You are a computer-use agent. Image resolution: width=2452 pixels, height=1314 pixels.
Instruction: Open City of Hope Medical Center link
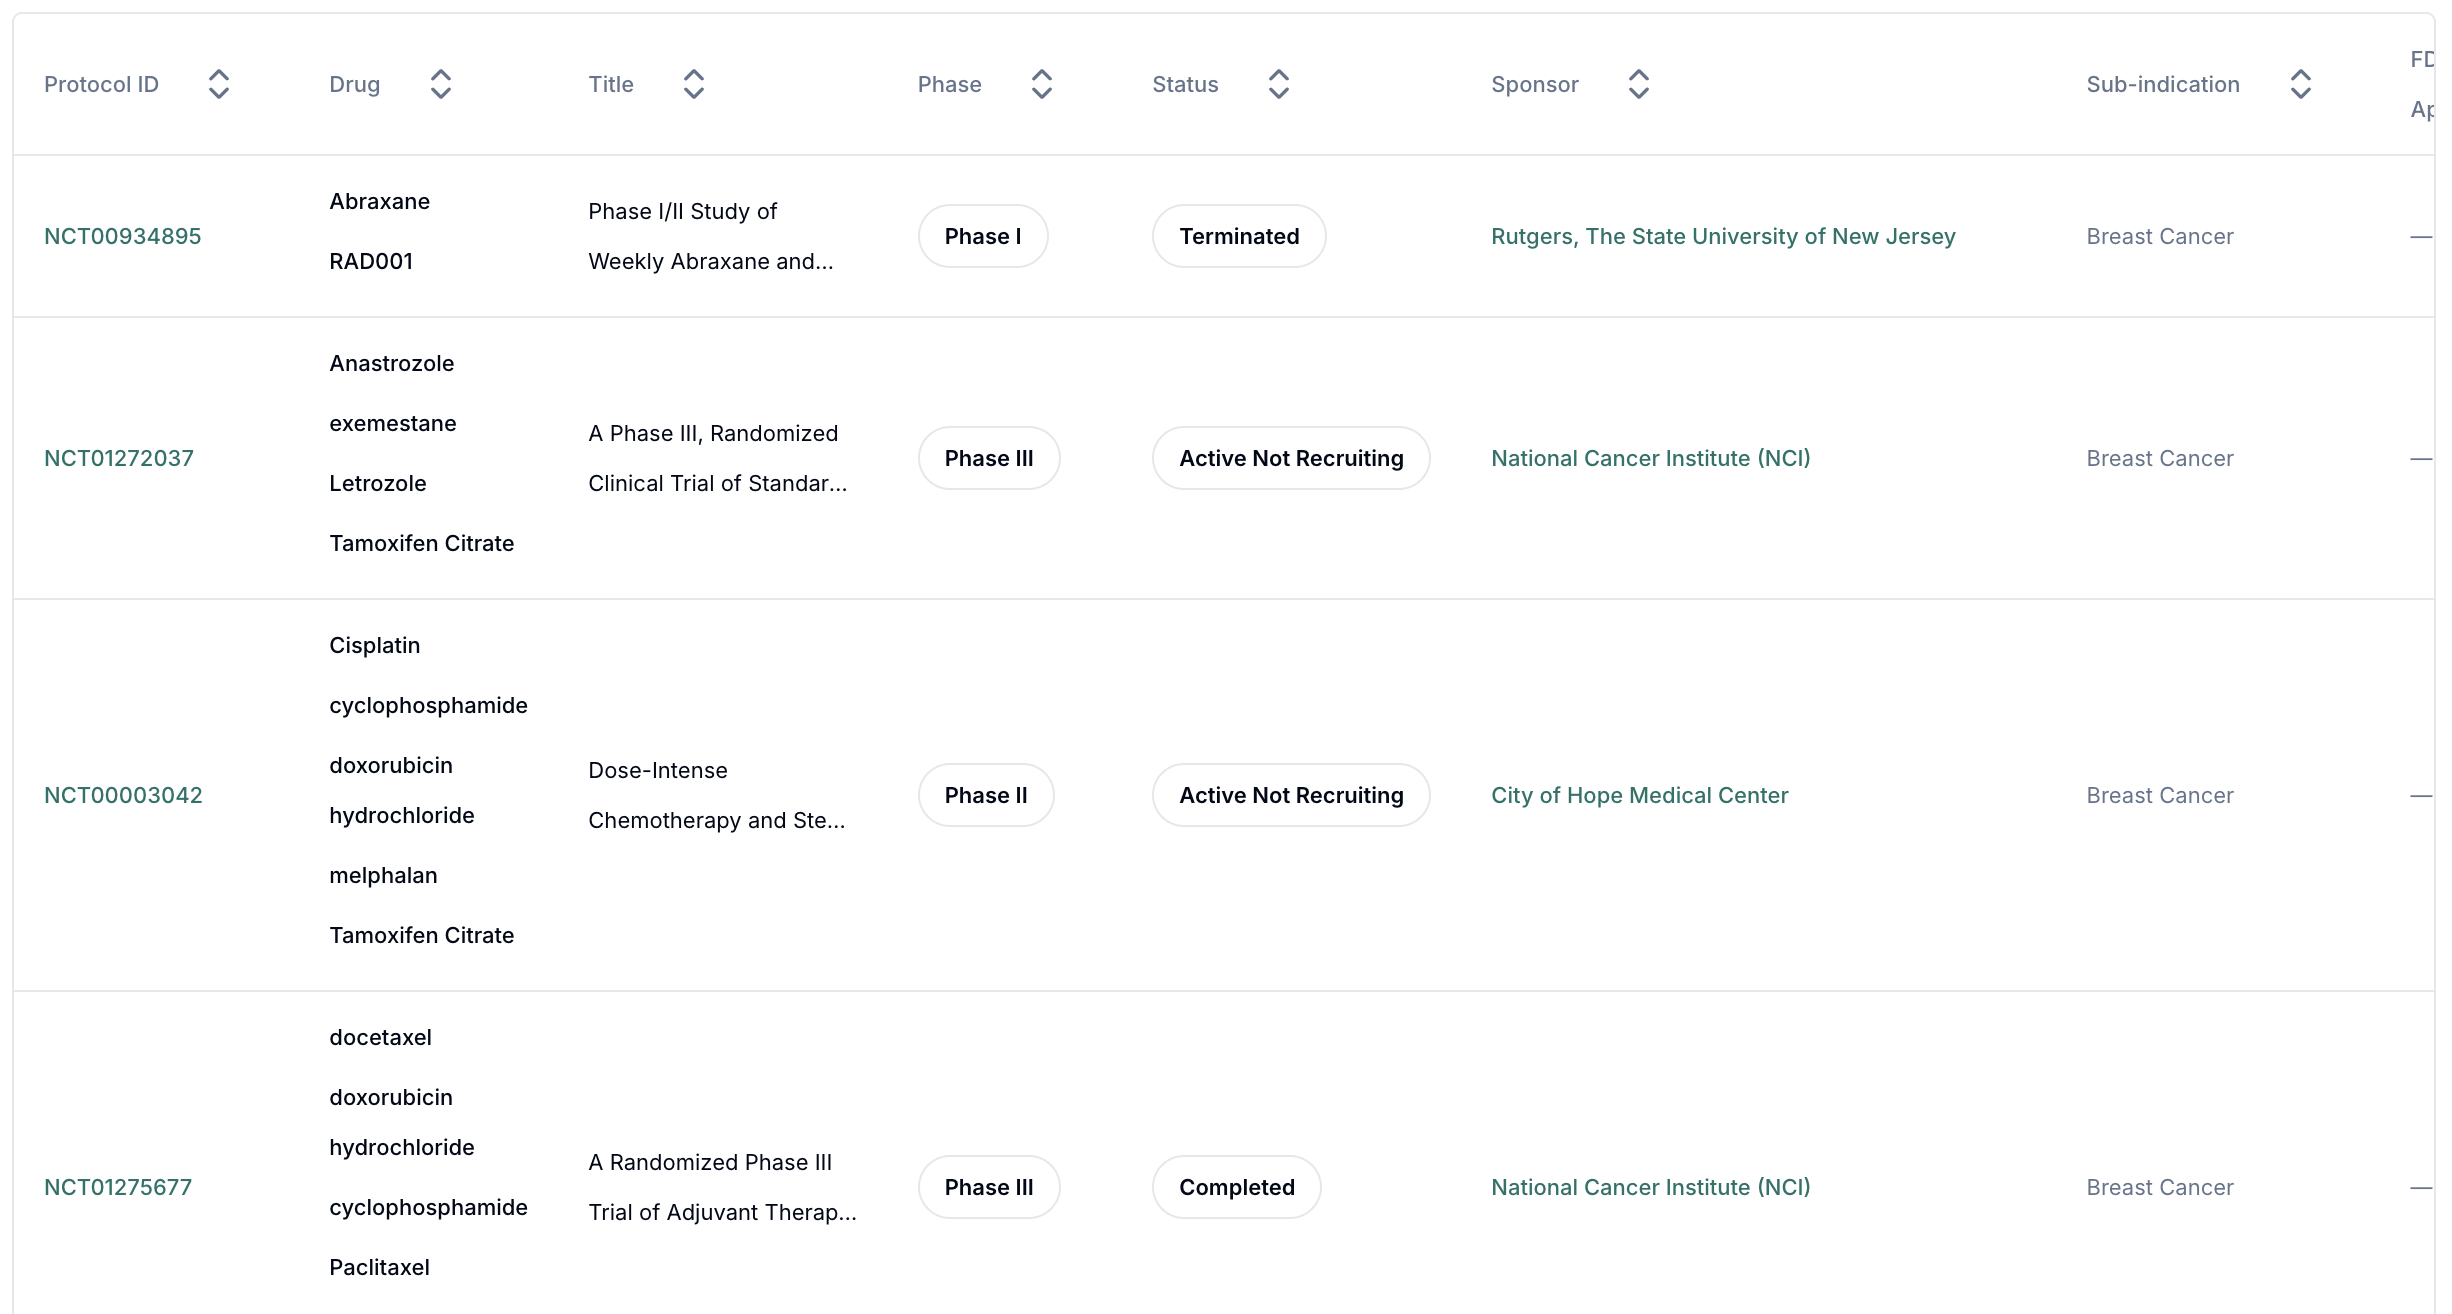tap(1639, 794)
